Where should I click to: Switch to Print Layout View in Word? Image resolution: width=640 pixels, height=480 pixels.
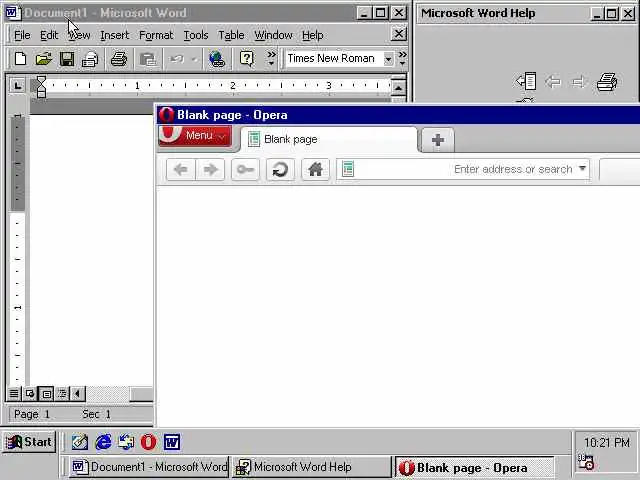[x=46, y=393]
